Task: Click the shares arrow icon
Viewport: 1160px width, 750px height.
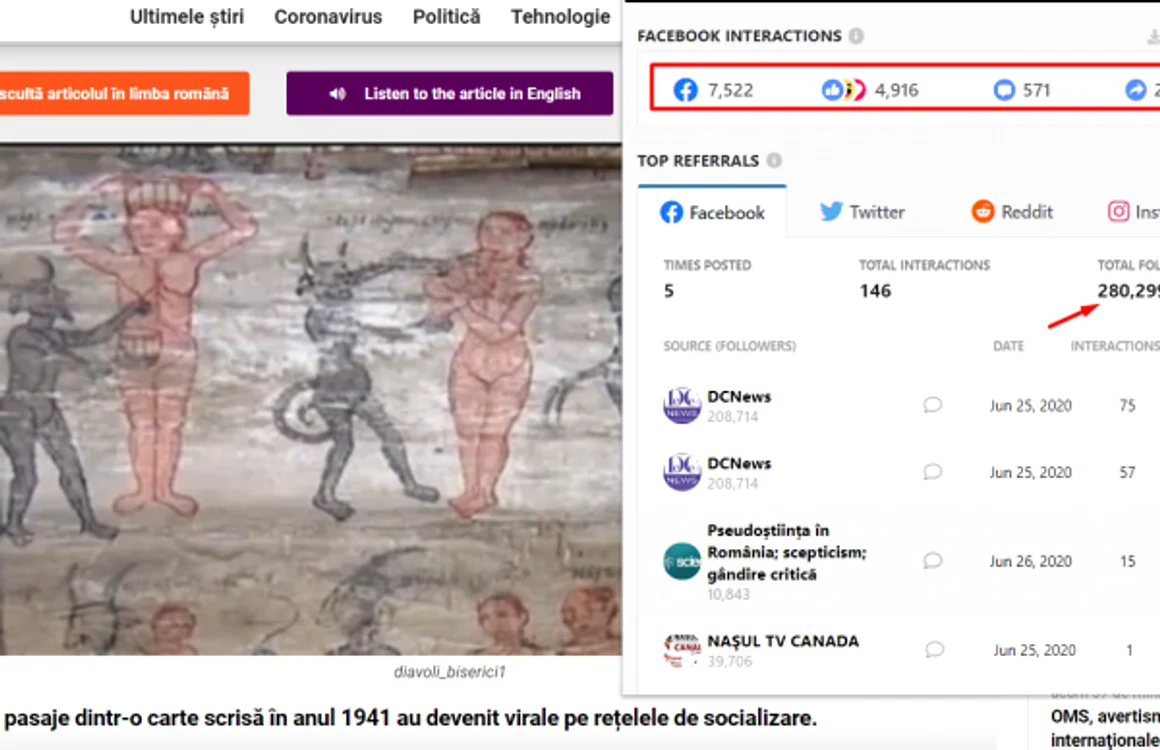Action: coord(1136,90)
